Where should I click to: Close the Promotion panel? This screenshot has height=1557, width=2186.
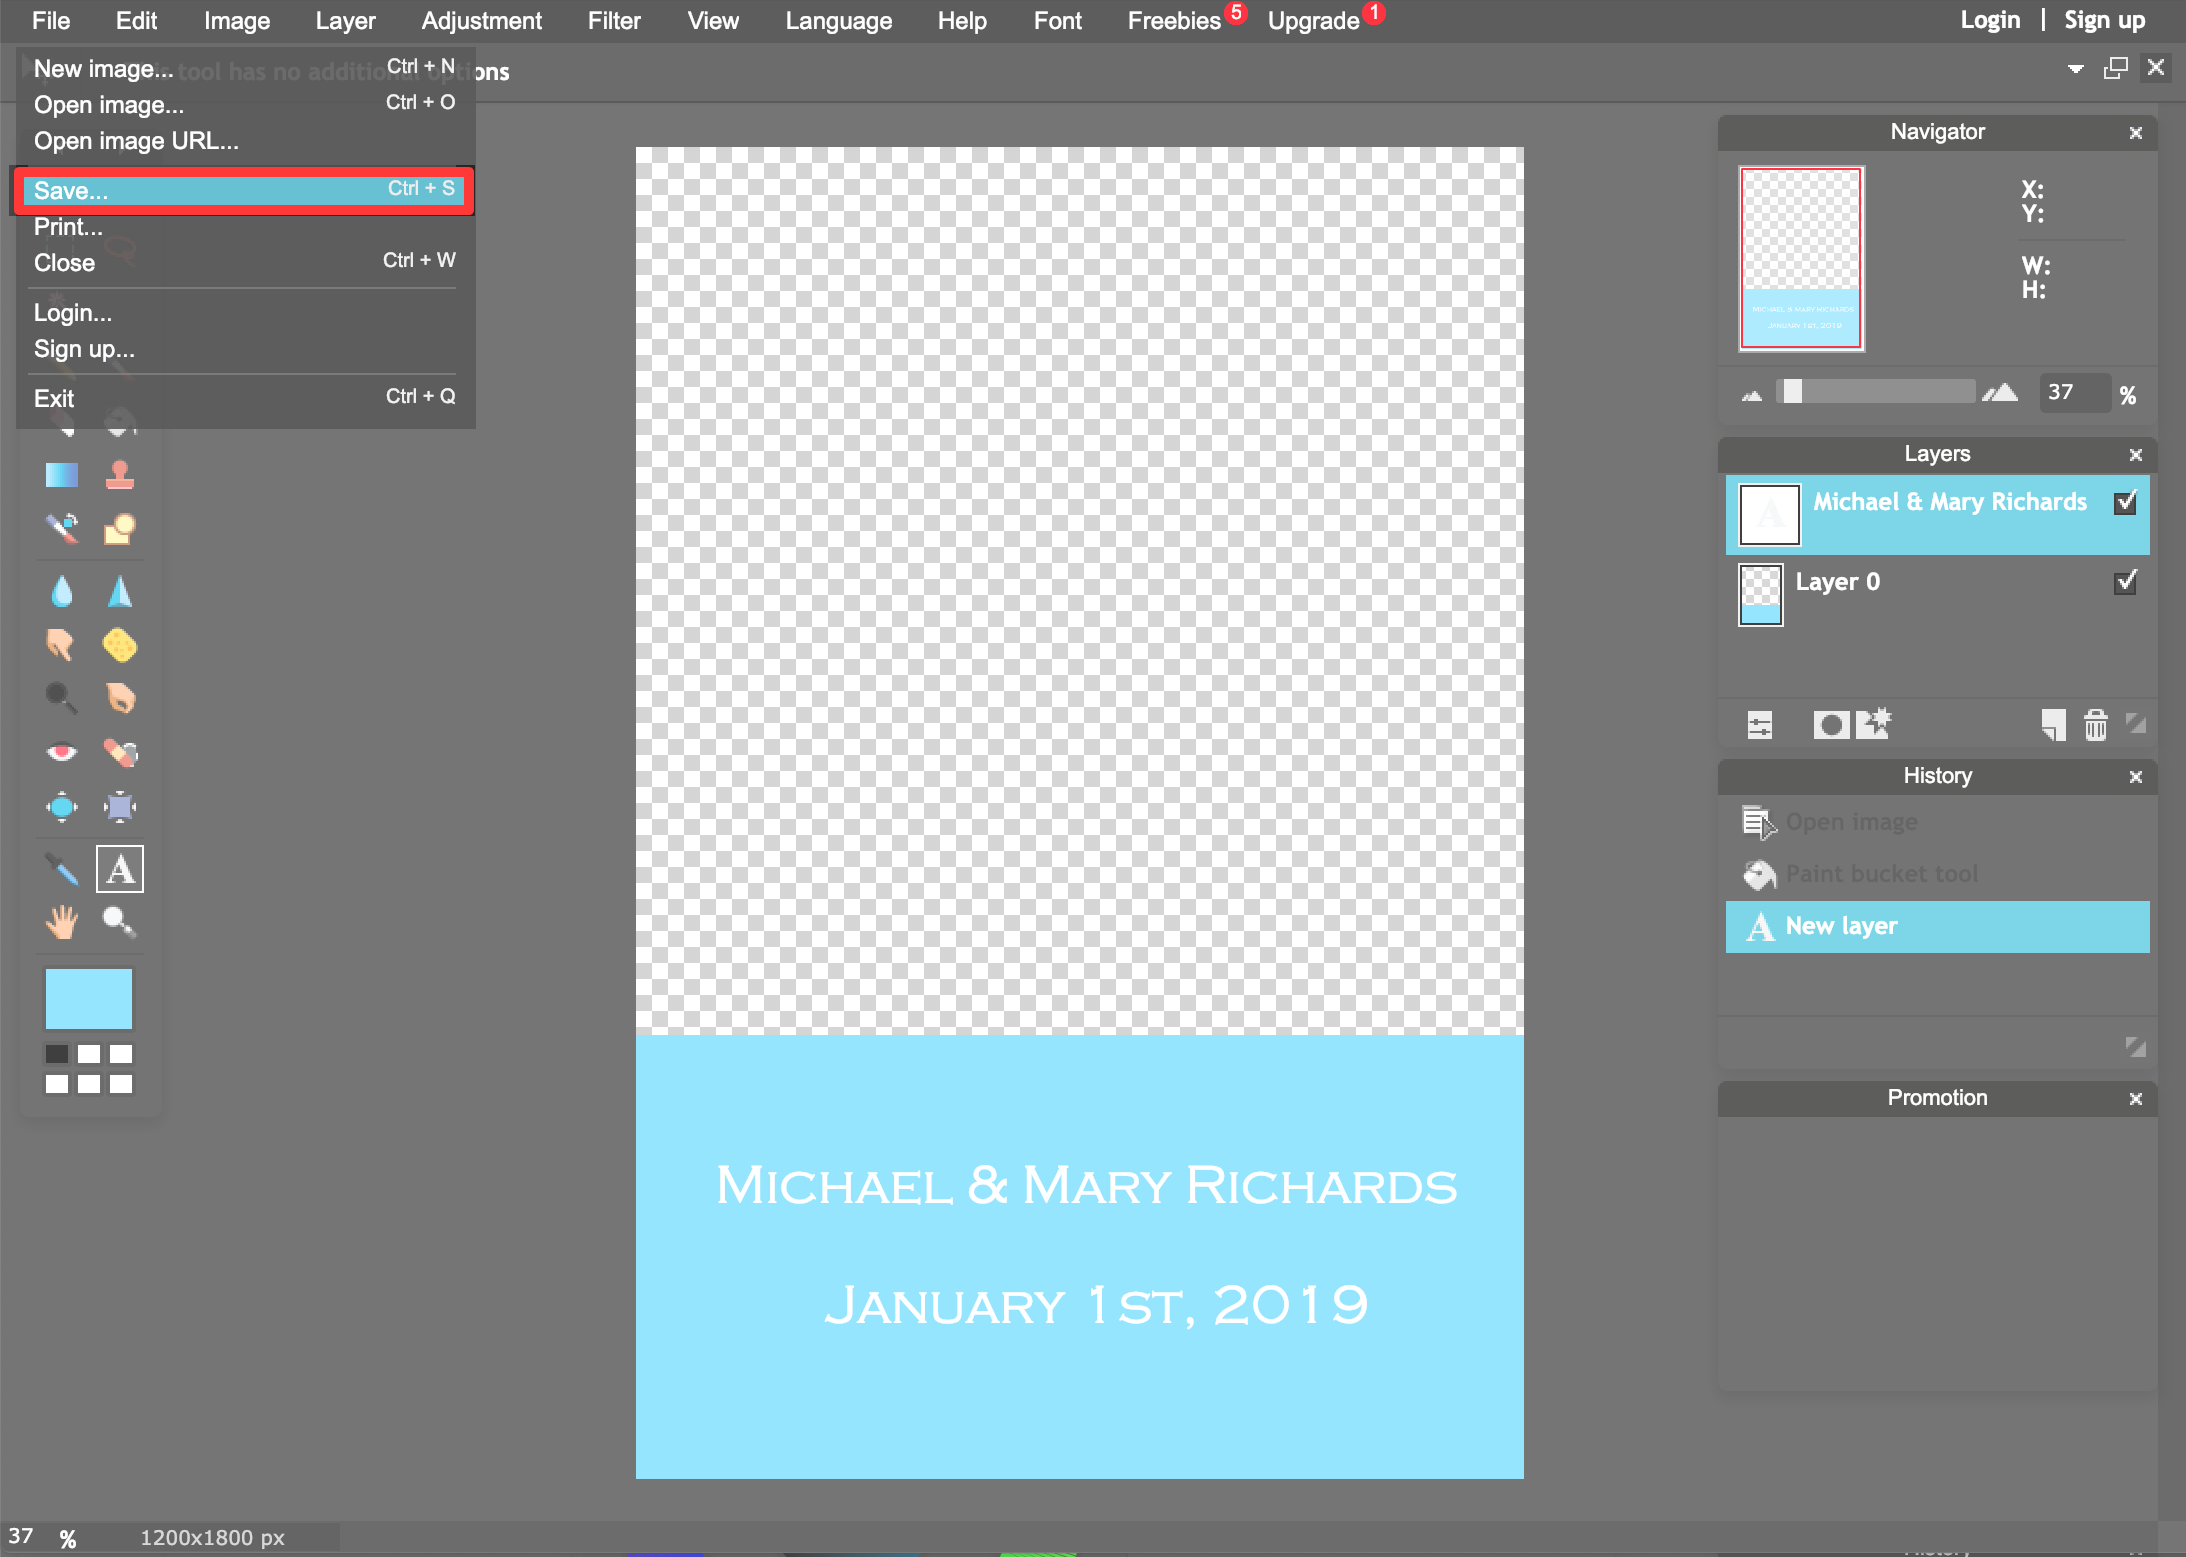(2135, 1099)
